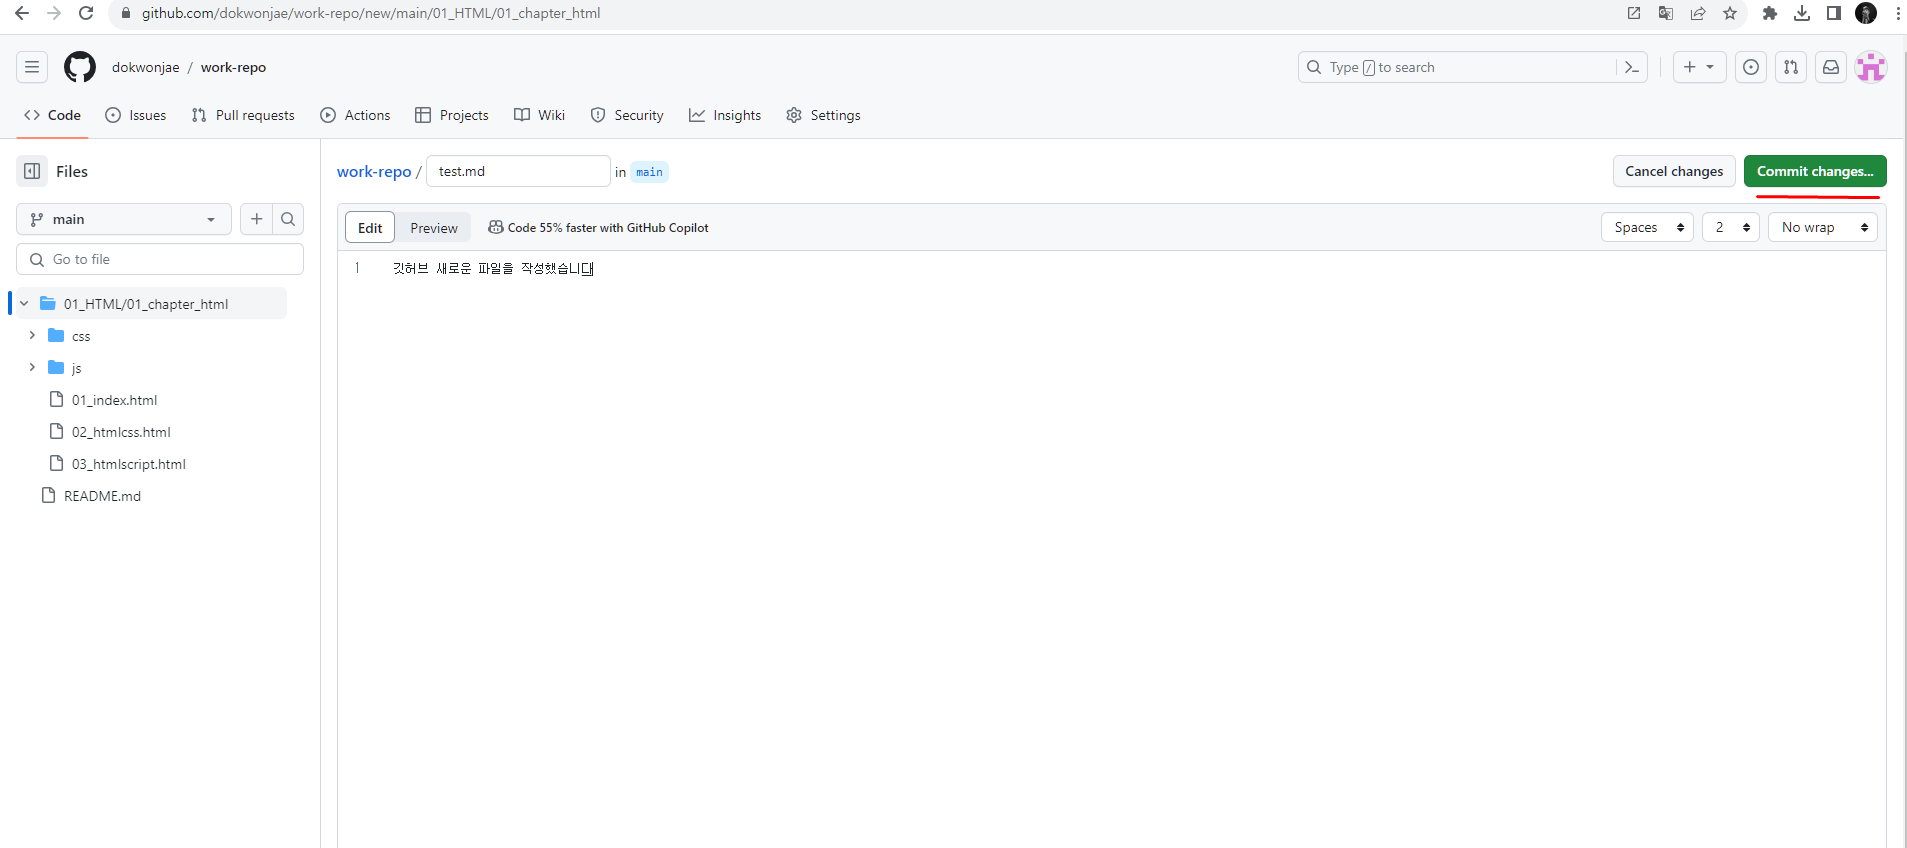1907x848 pixels.
Task: Switch editor to Preview mode
Action: coord(434,228)
